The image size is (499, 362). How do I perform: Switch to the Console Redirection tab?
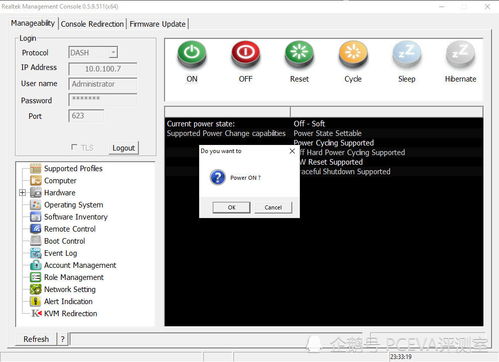pyautogui.click(x=92, y=24)
